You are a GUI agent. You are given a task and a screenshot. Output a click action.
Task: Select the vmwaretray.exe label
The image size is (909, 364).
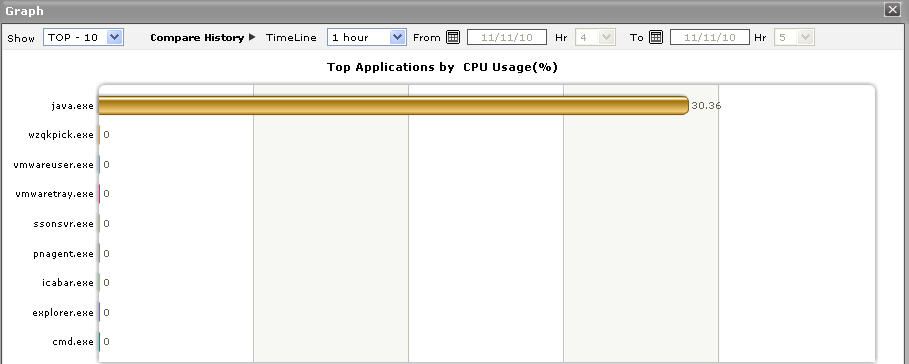(x=54, y=194)
